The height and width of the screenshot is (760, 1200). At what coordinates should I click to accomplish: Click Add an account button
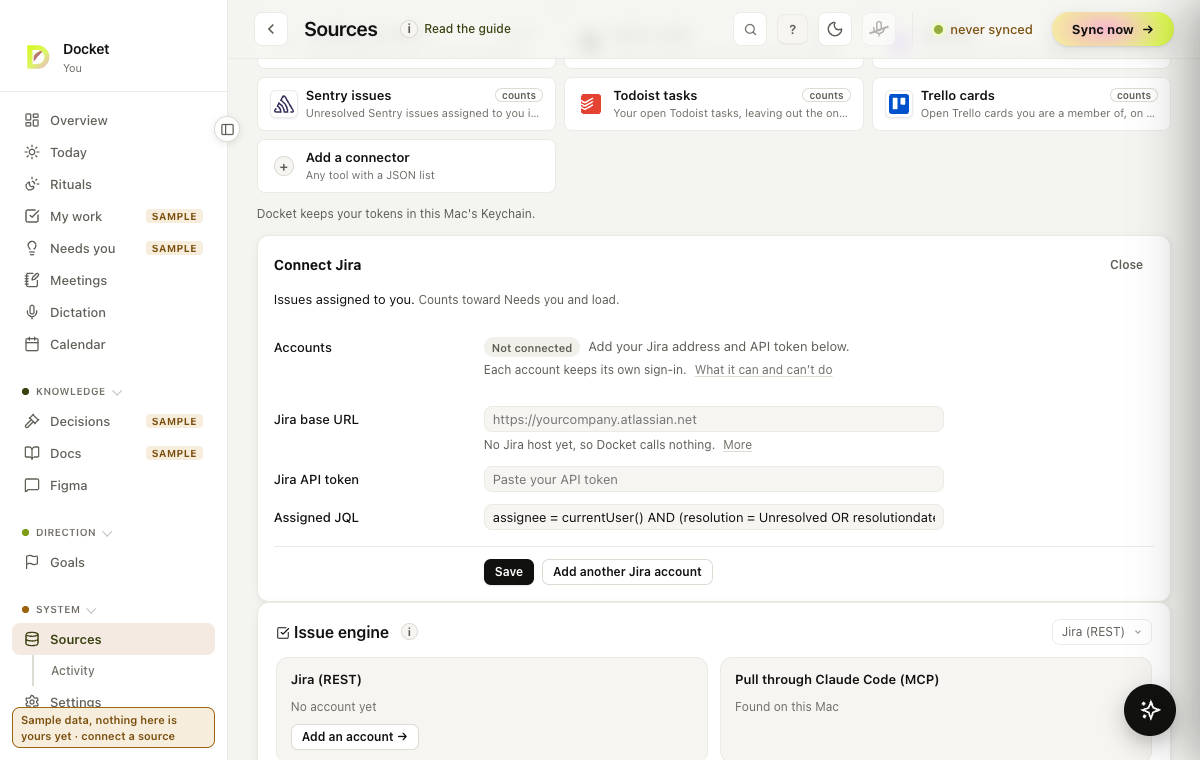(x=354, y=737)
